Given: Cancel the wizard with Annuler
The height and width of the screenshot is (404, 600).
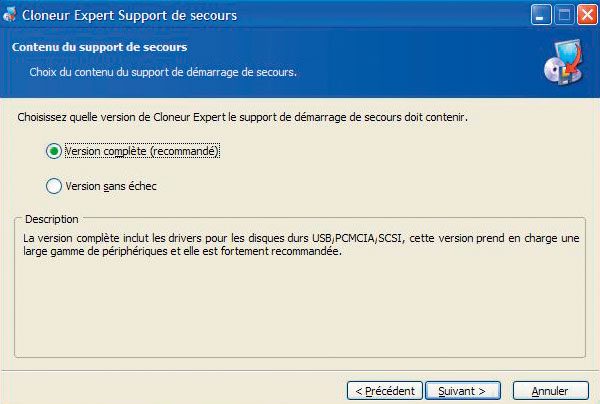Looking at the screenshot, I should pos(550,391).
